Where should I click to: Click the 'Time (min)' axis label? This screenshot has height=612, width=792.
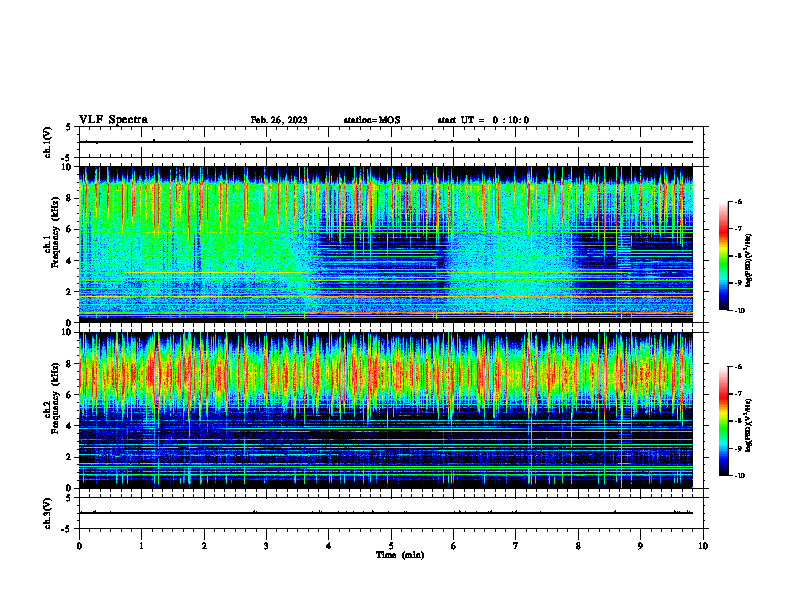(x=400, y=555)
